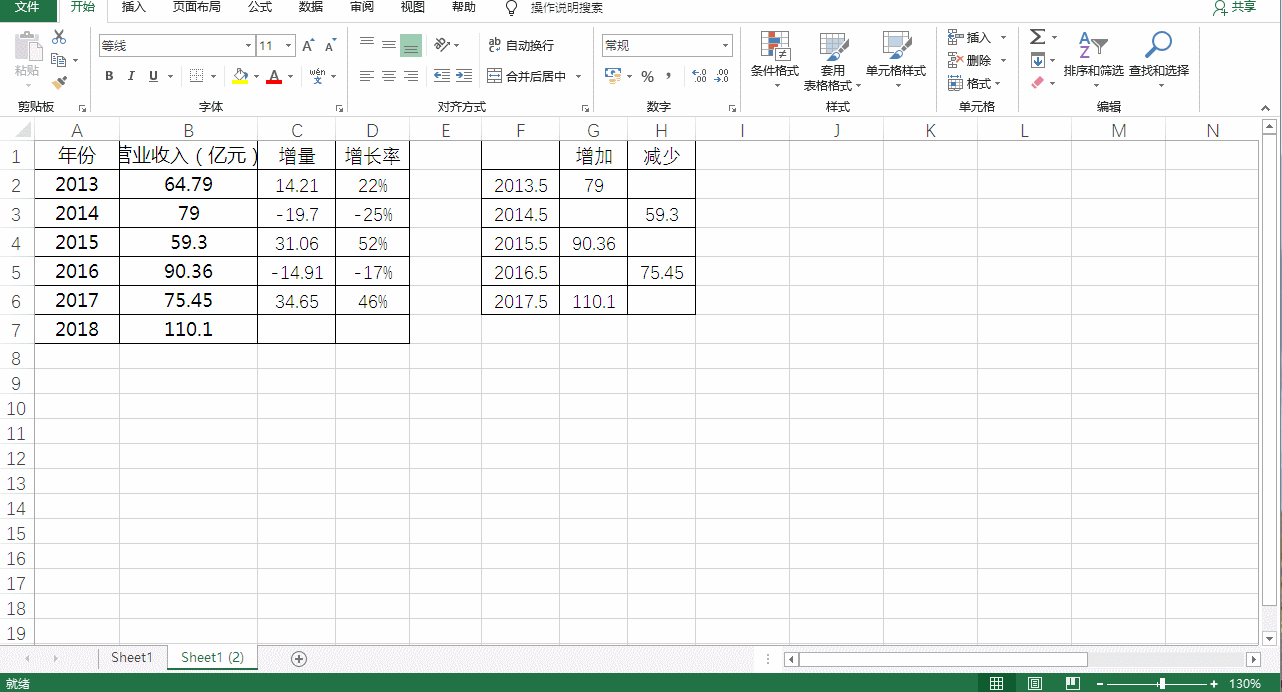Switch to the 插入 ribbon tab
The image size is (1282, 692).
click(133, 8)
